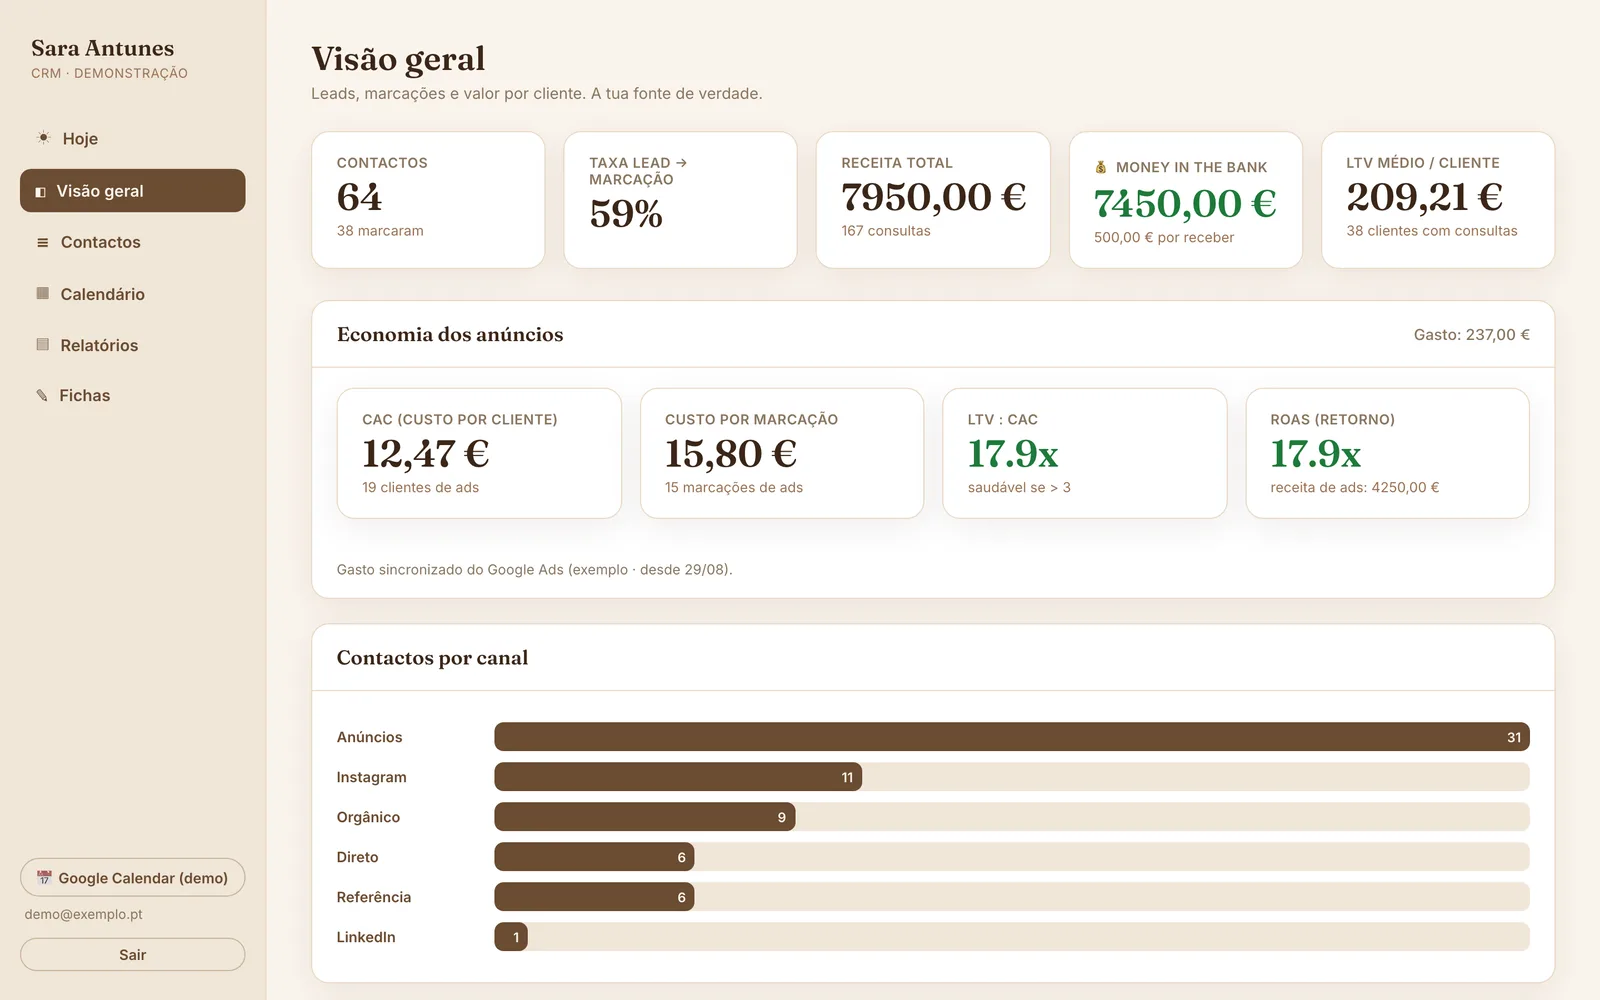Click the money bag icon in Money in the Bank card
1600x1000 pixels.
[1101, 167]
